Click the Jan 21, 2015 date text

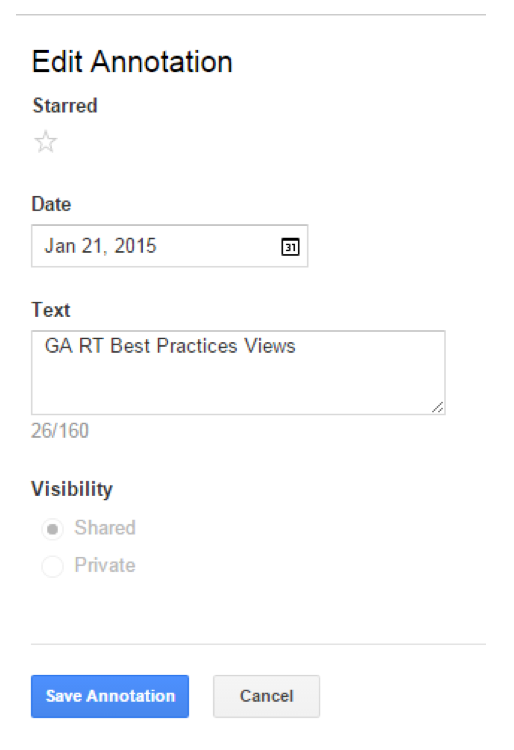pos(100,246)
